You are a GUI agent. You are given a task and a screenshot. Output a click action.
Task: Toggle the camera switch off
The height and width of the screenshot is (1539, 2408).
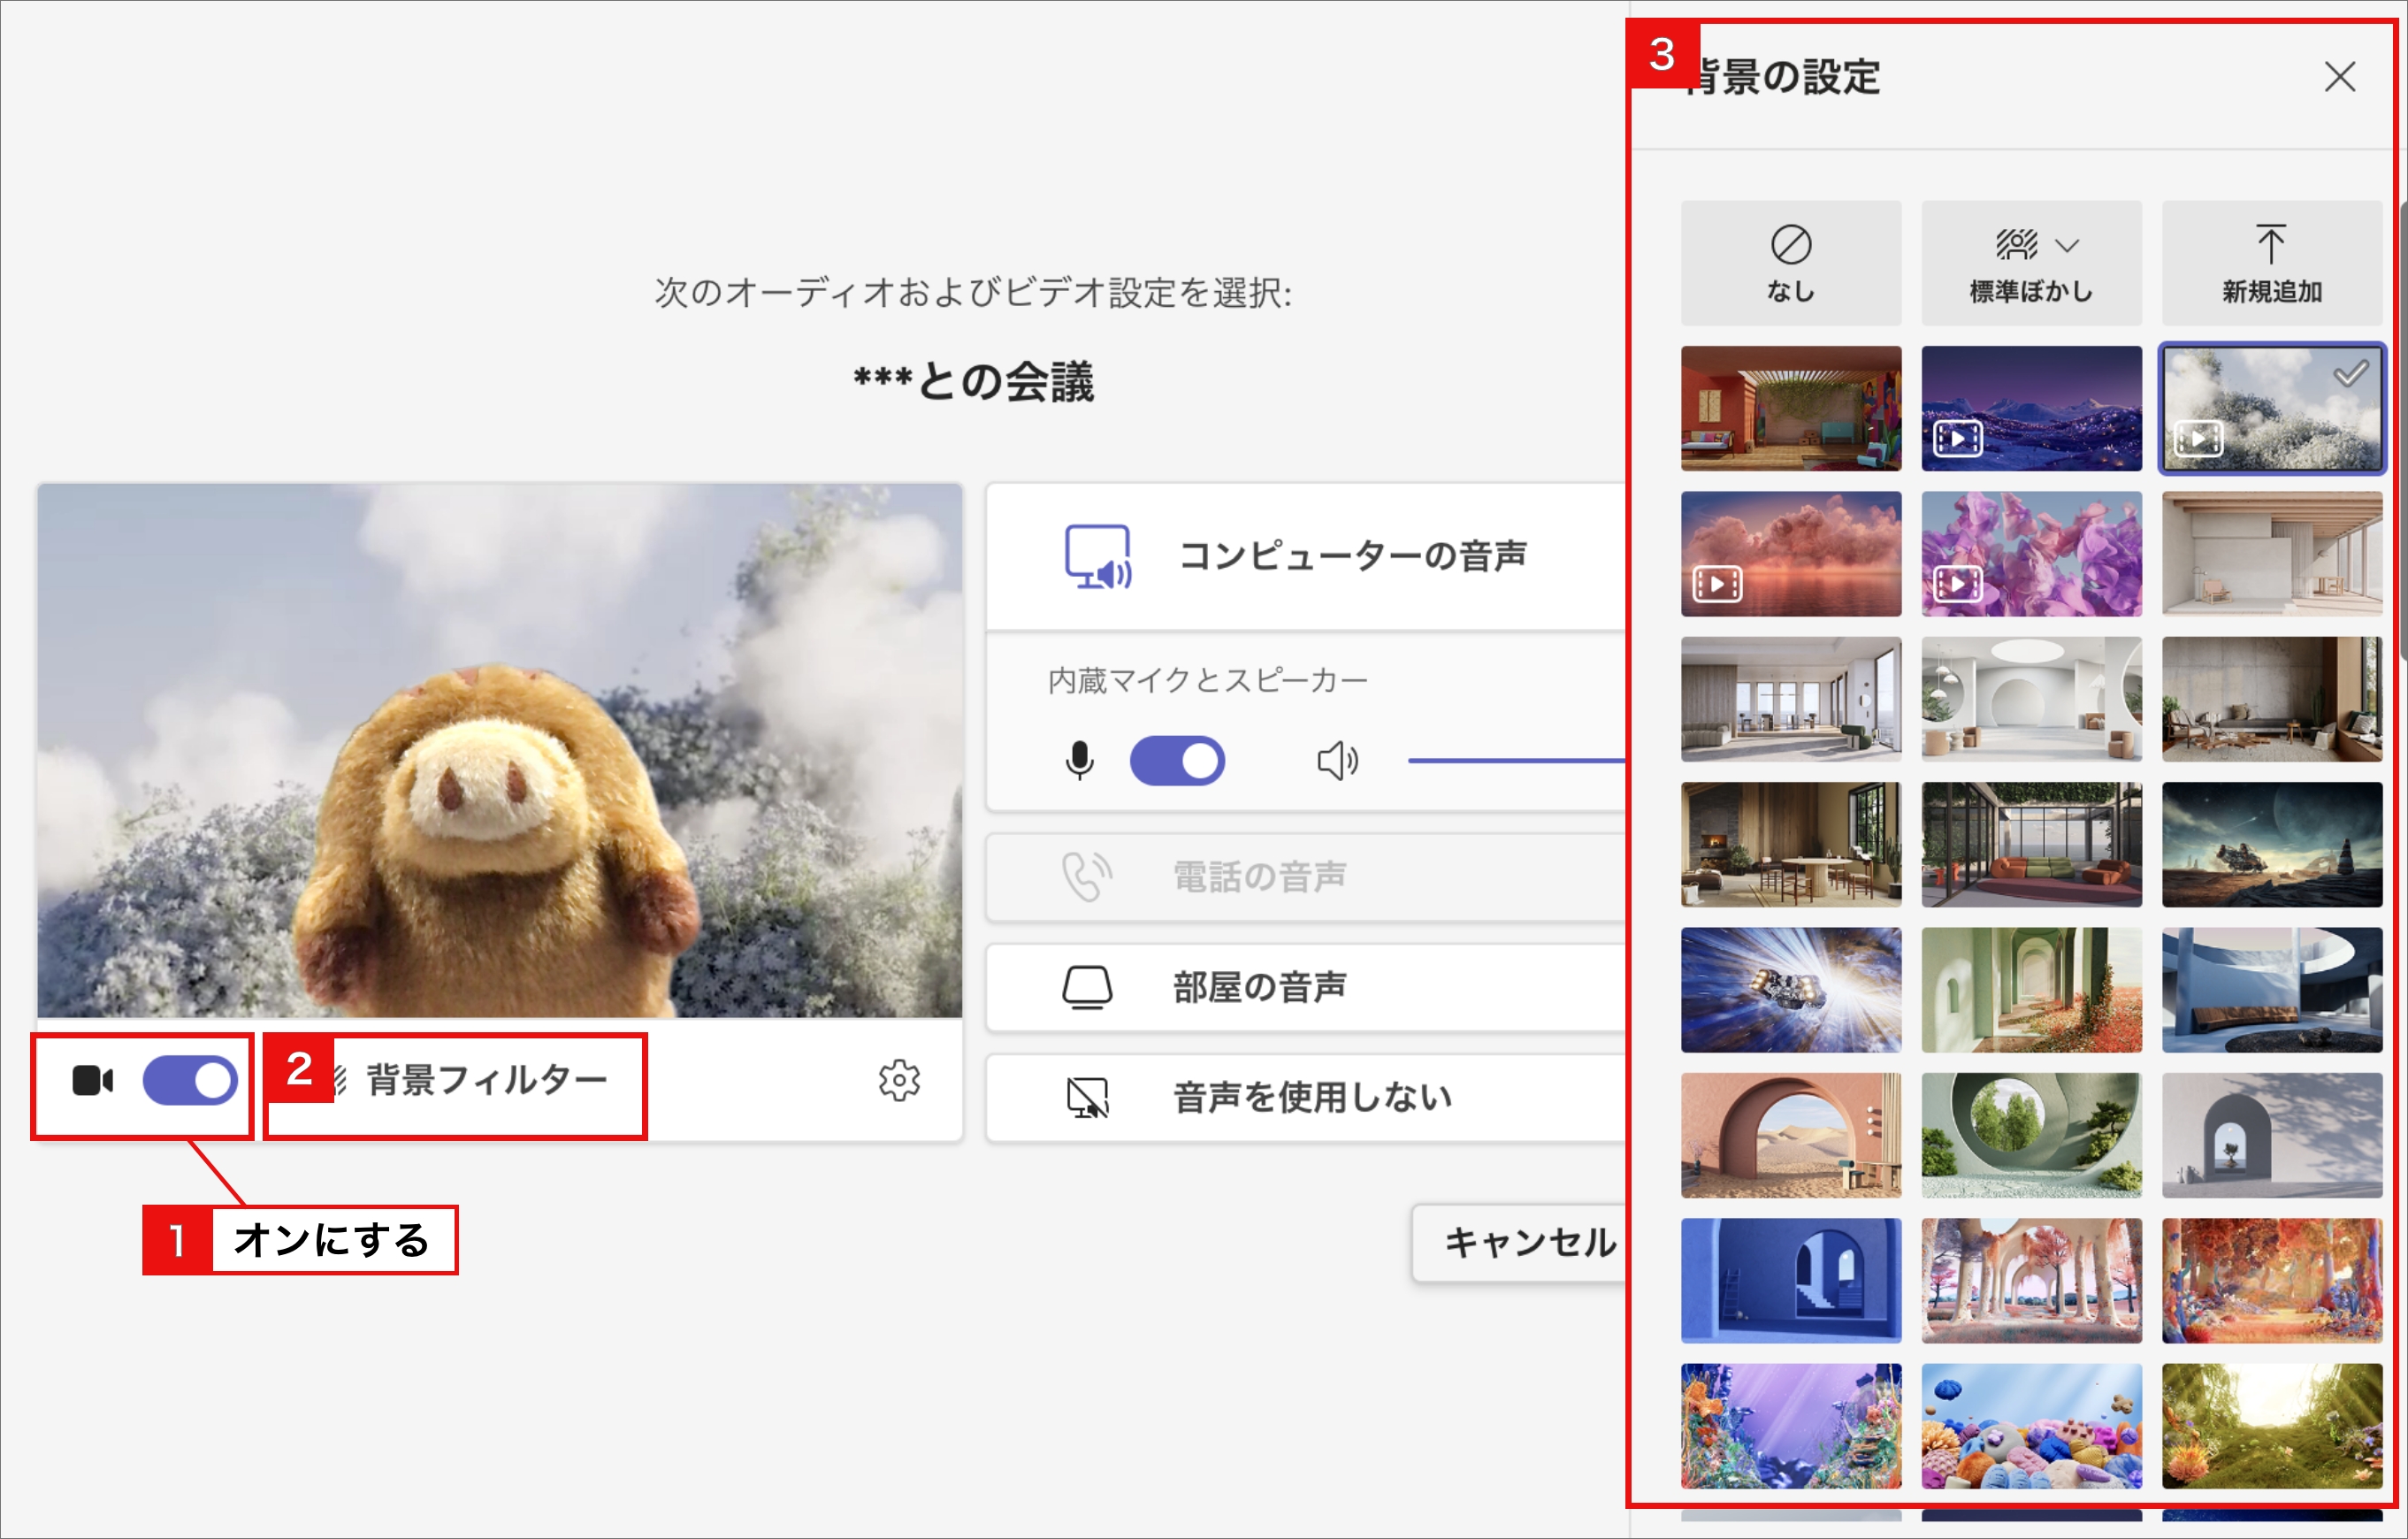(190, 1081)
